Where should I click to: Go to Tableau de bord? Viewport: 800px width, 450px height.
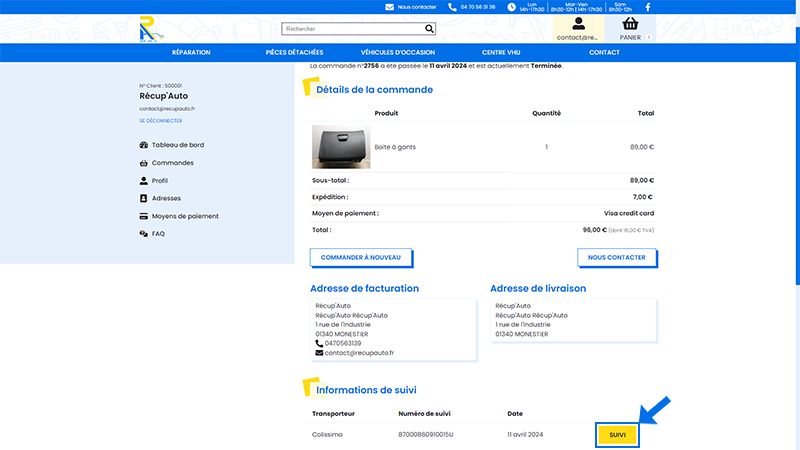pyautogui.click(x=178, y=145)
